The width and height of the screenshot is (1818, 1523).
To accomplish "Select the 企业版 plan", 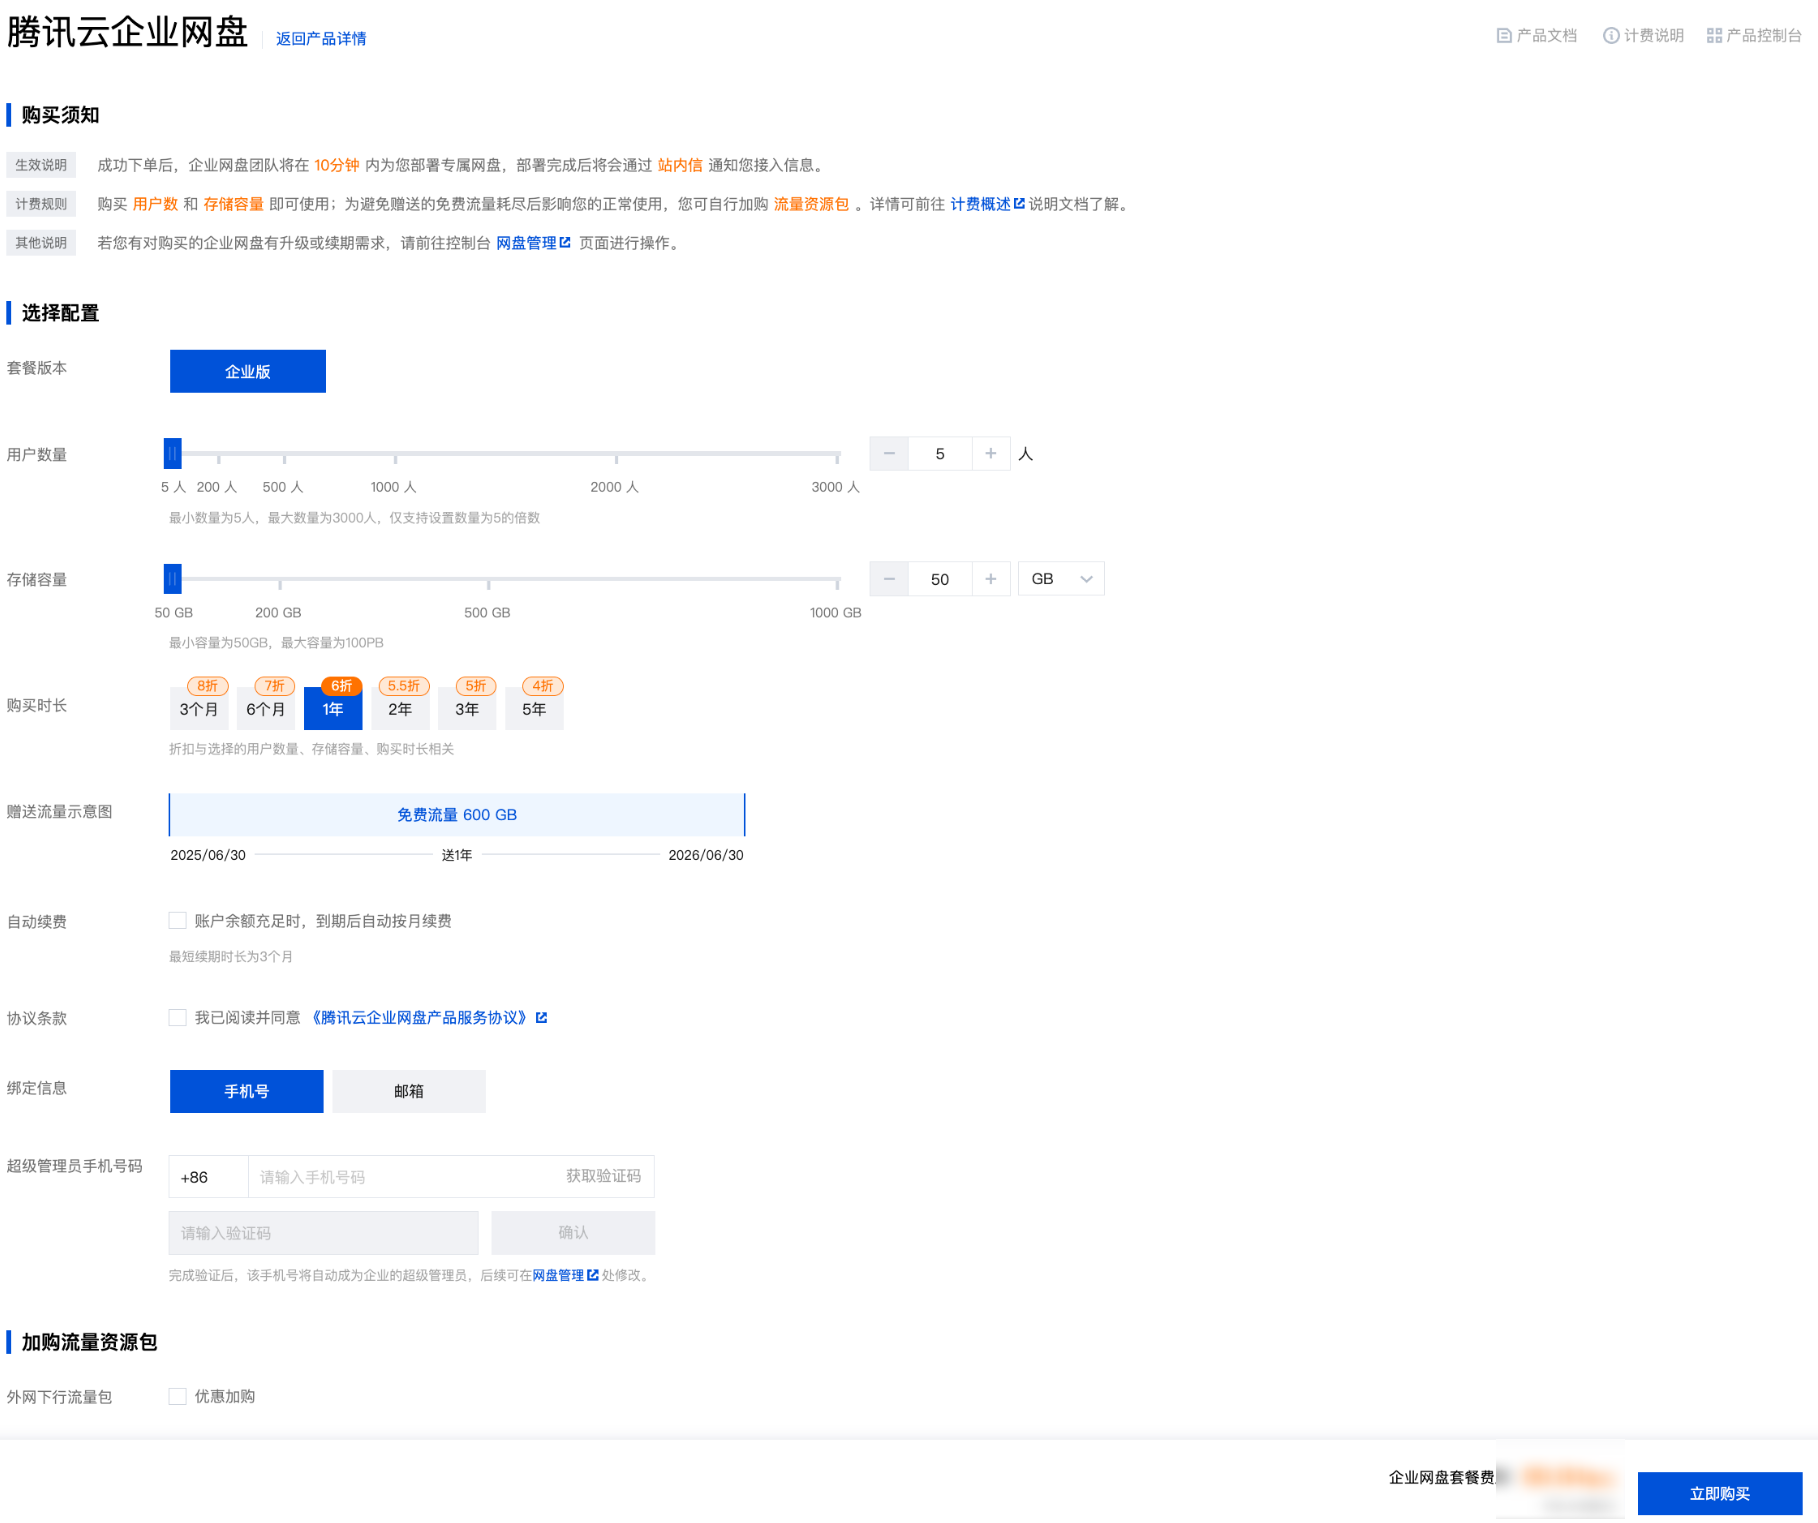I will pos(248,371).
